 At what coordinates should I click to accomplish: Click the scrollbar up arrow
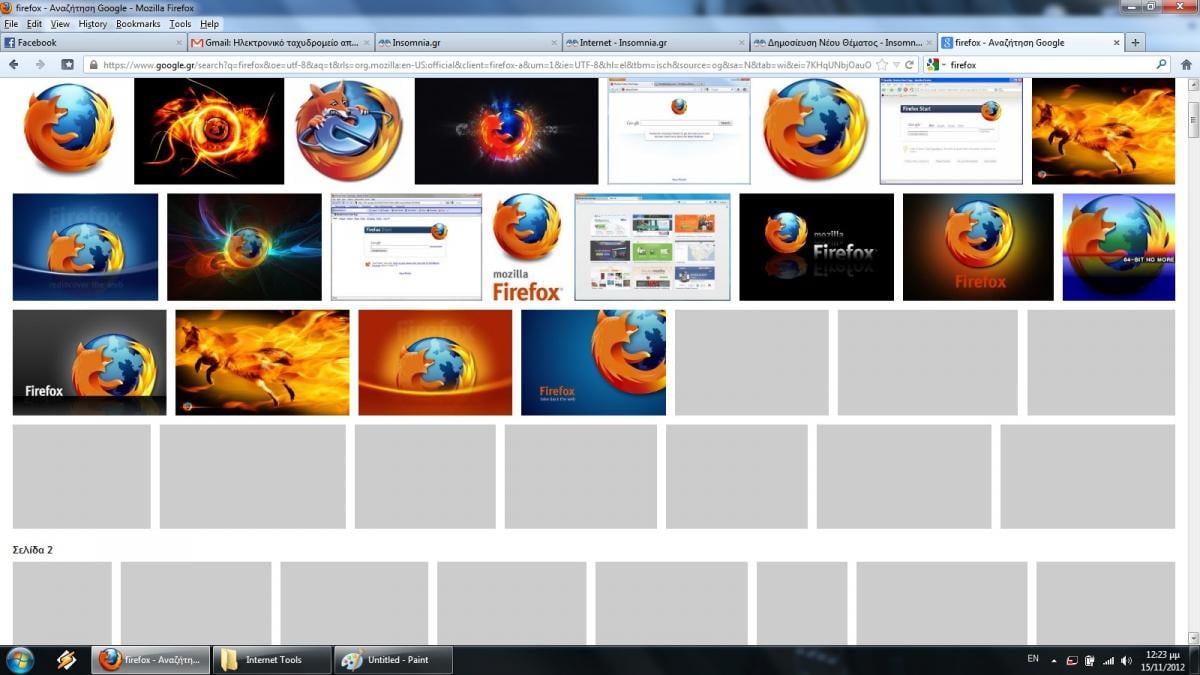pos(1193,84)
